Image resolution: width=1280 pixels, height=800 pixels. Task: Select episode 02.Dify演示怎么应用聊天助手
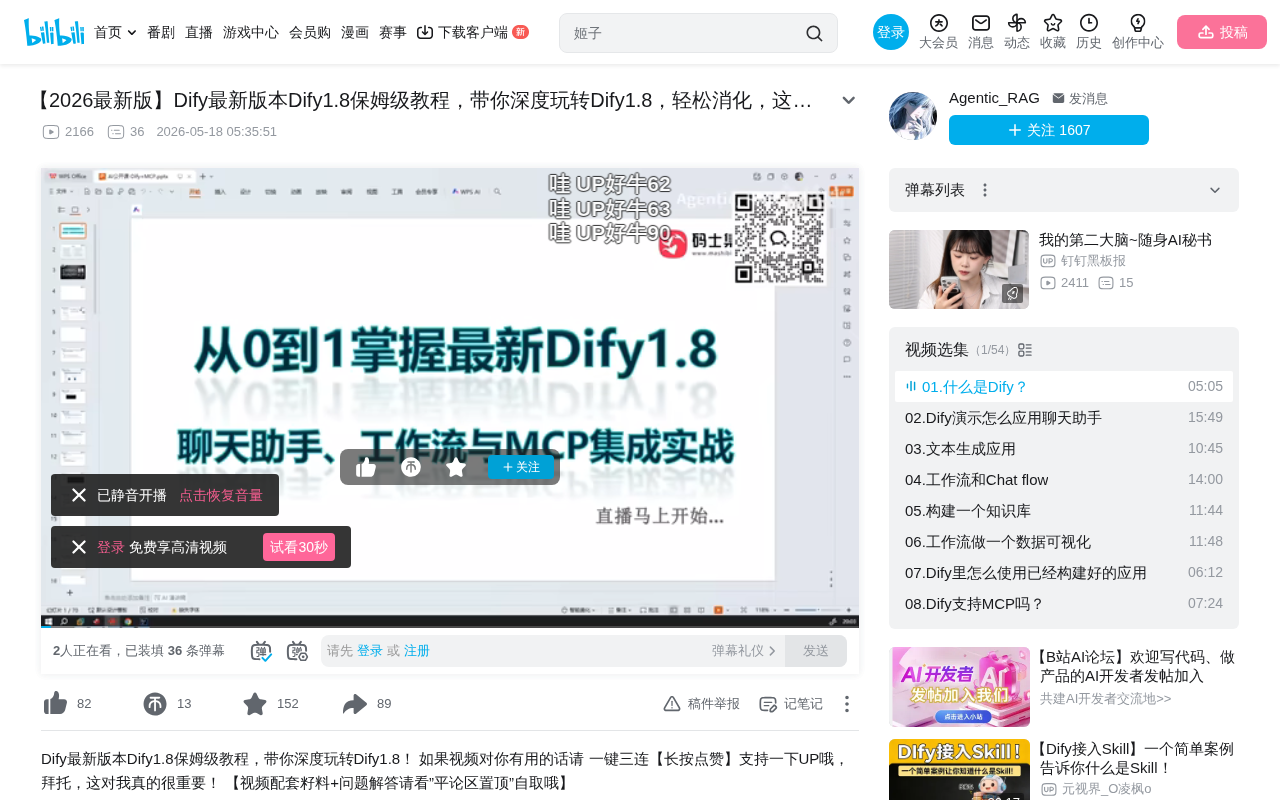(1064, 418)
